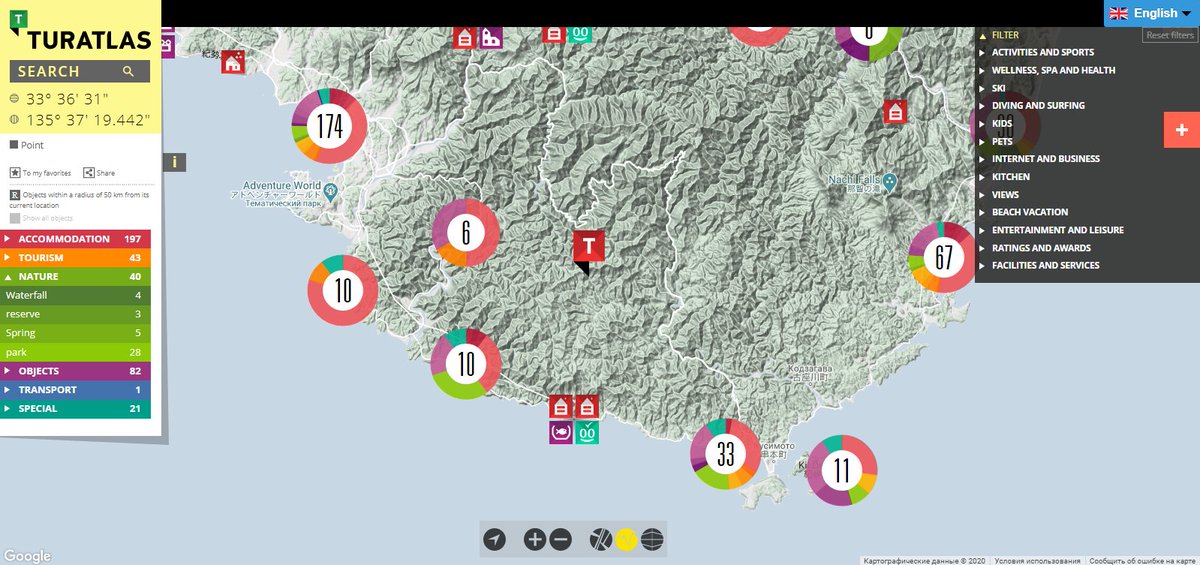Click the R radius objects icon
The height and width of the screenshot is (565, 1200).
coord(15,195)
